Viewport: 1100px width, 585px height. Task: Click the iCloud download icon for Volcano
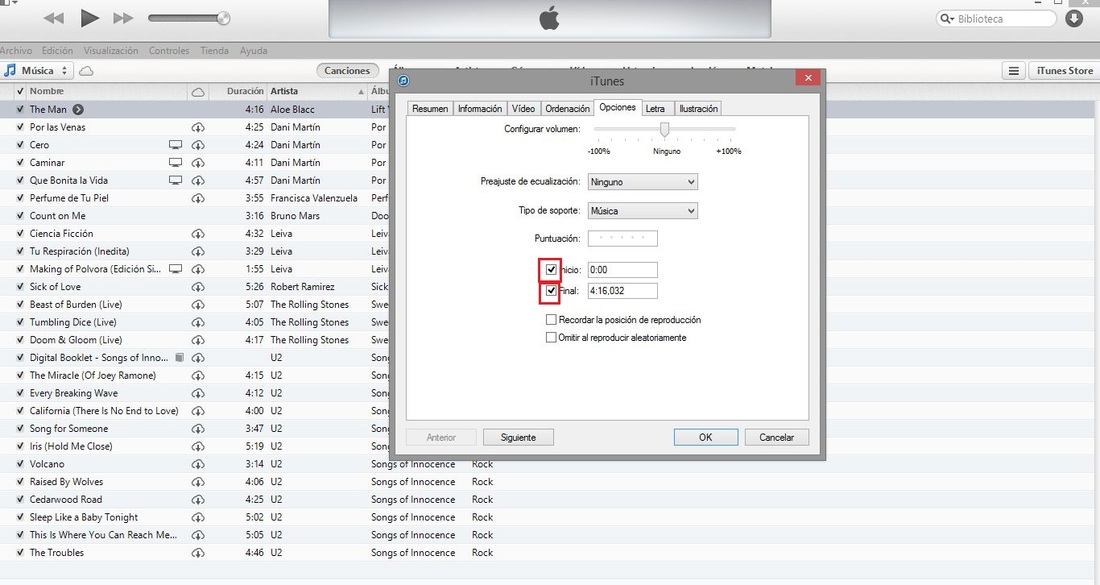(198, 464)
